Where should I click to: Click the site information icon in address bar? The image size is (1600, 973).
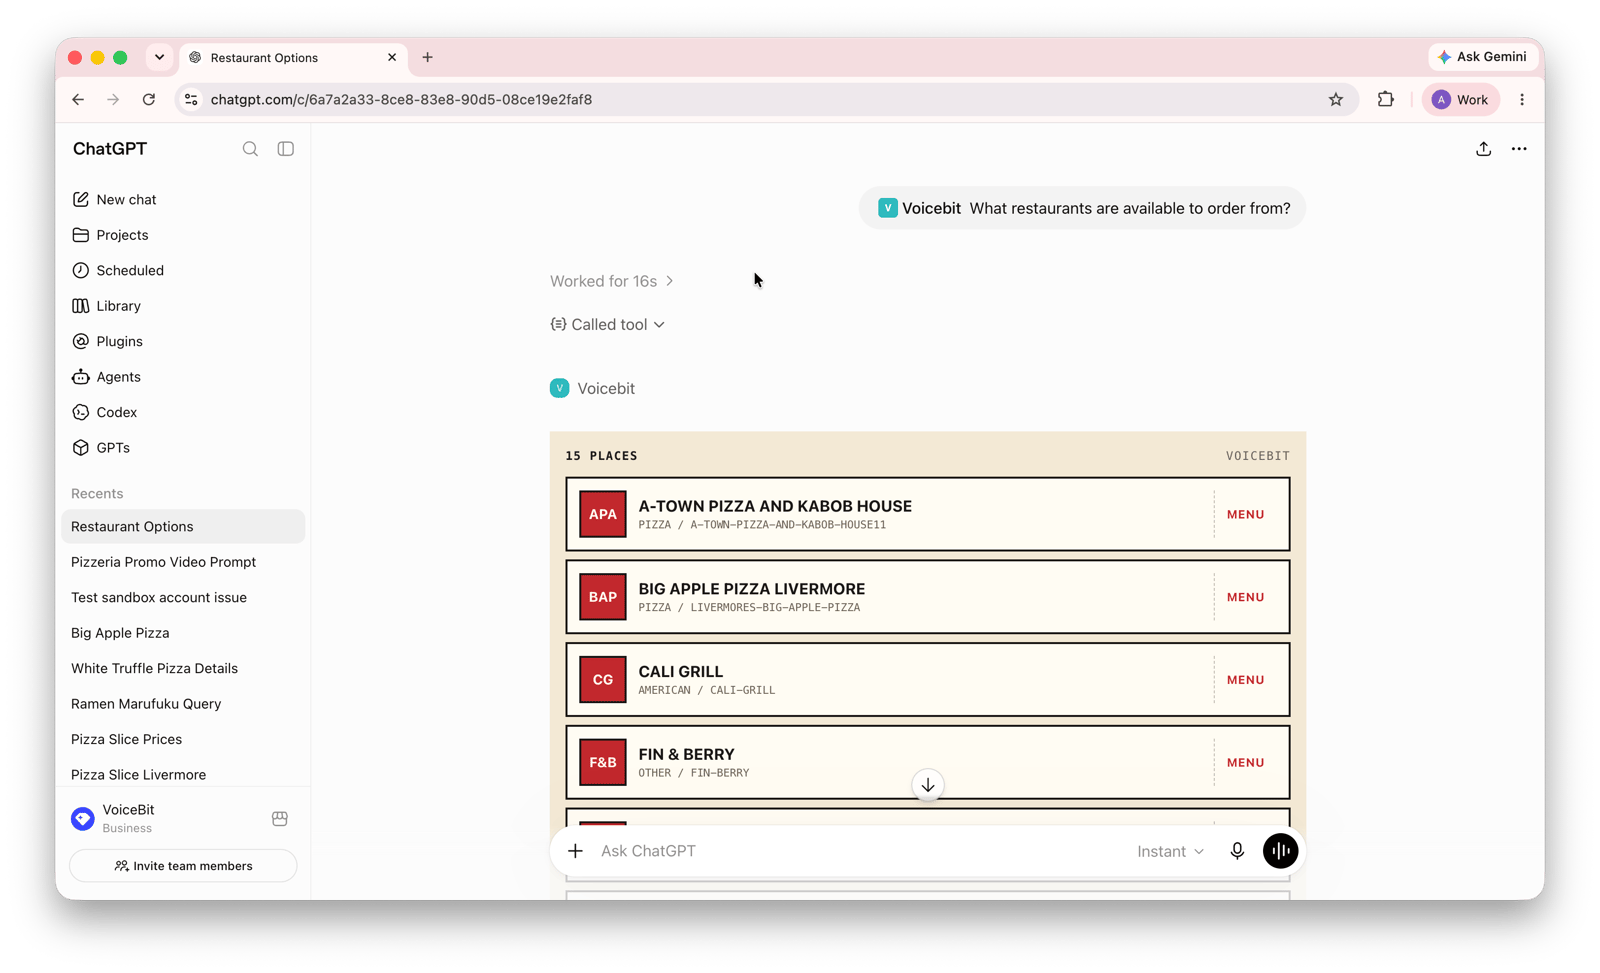[191, 100]
